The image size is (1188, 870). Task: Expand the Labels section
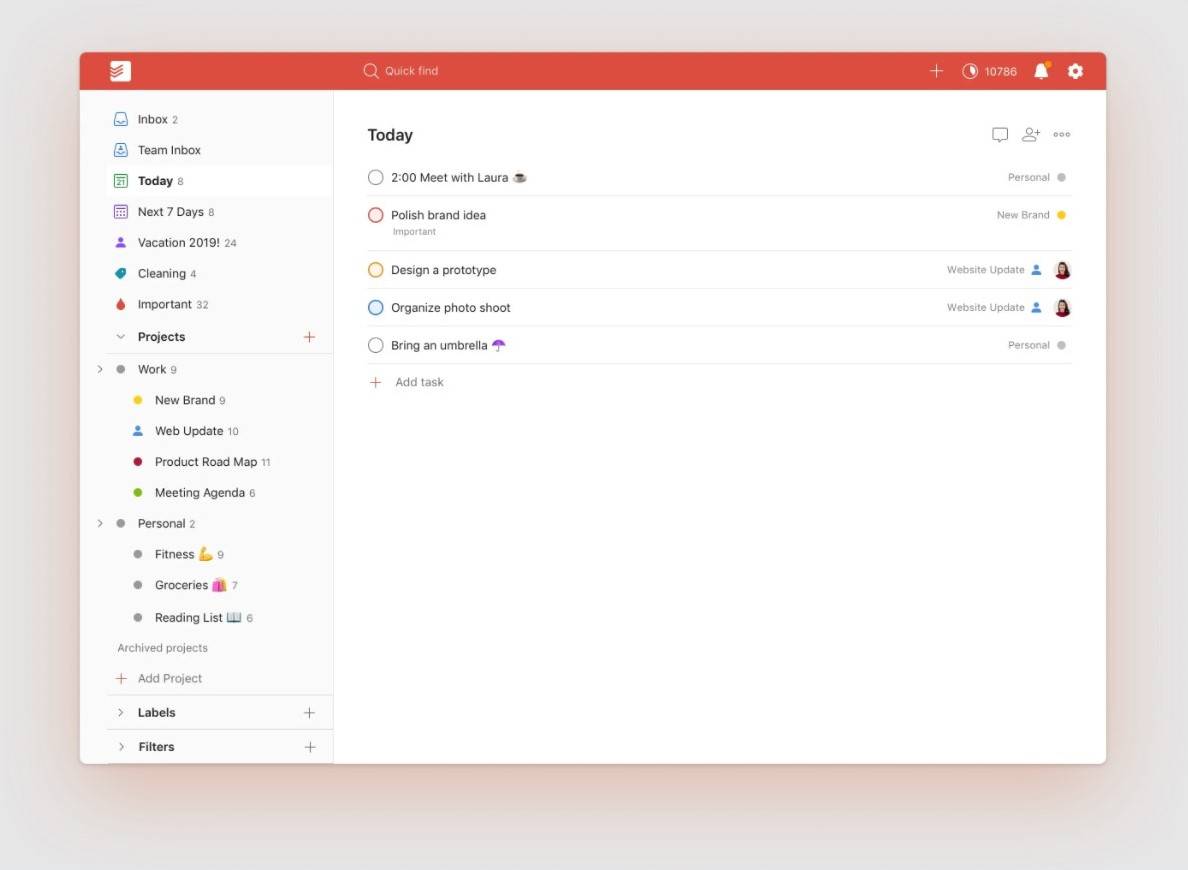(x=121, y=712)
